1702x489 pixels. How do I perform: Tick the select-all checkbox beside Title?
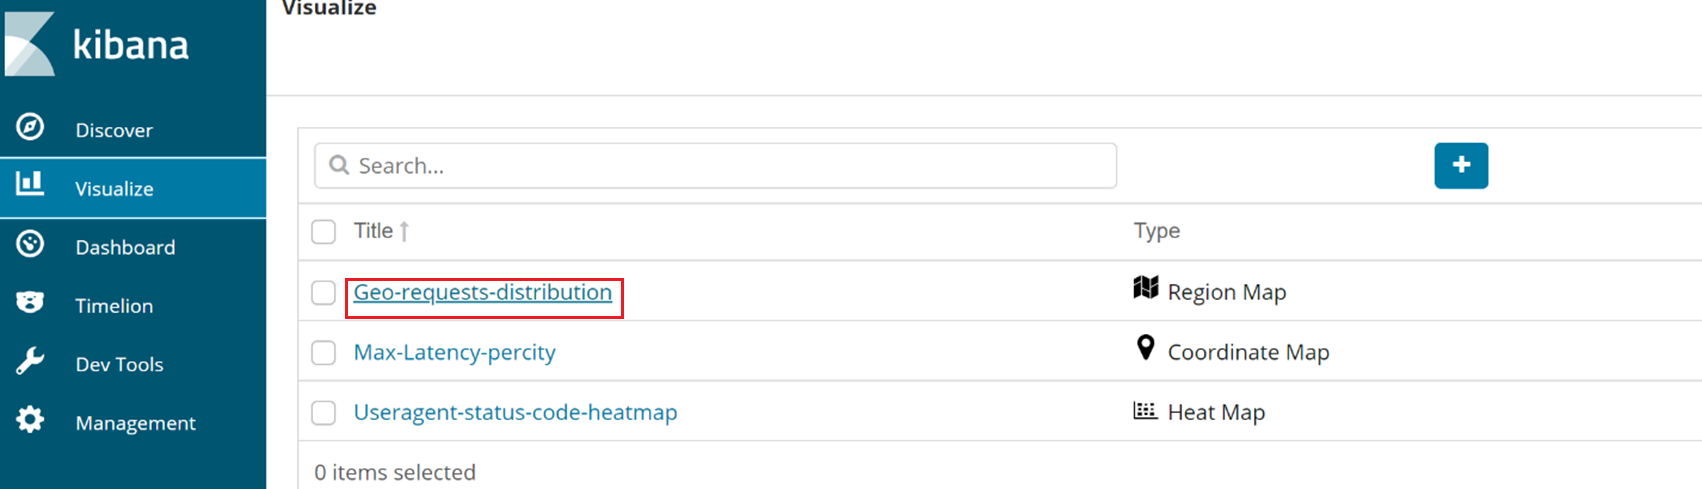323,232
